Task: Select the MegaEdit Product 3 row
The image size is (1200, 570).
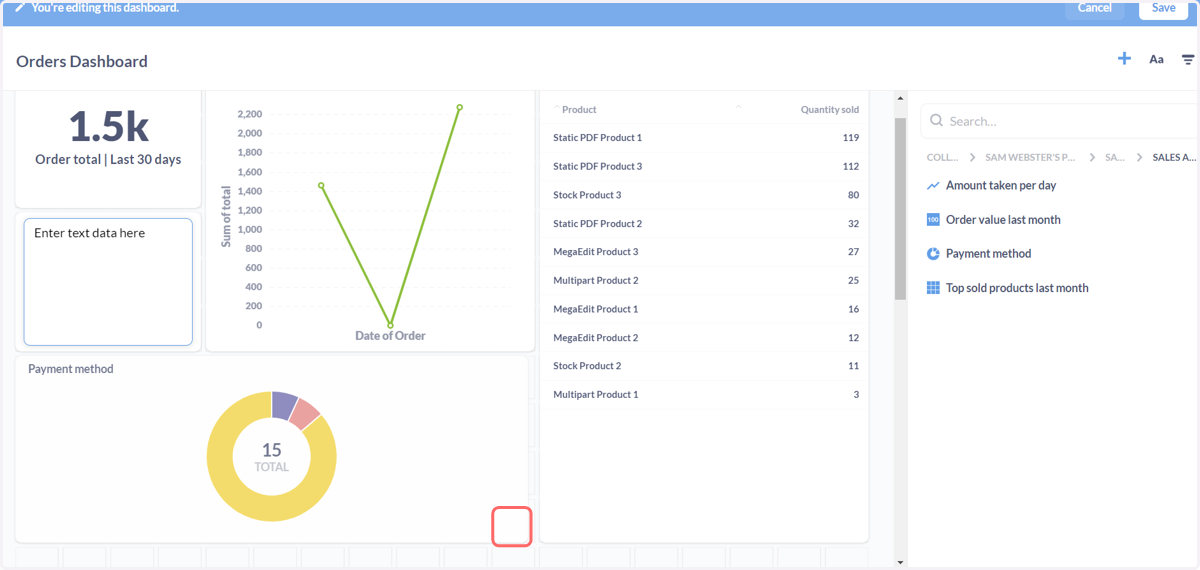Action: 705,252
